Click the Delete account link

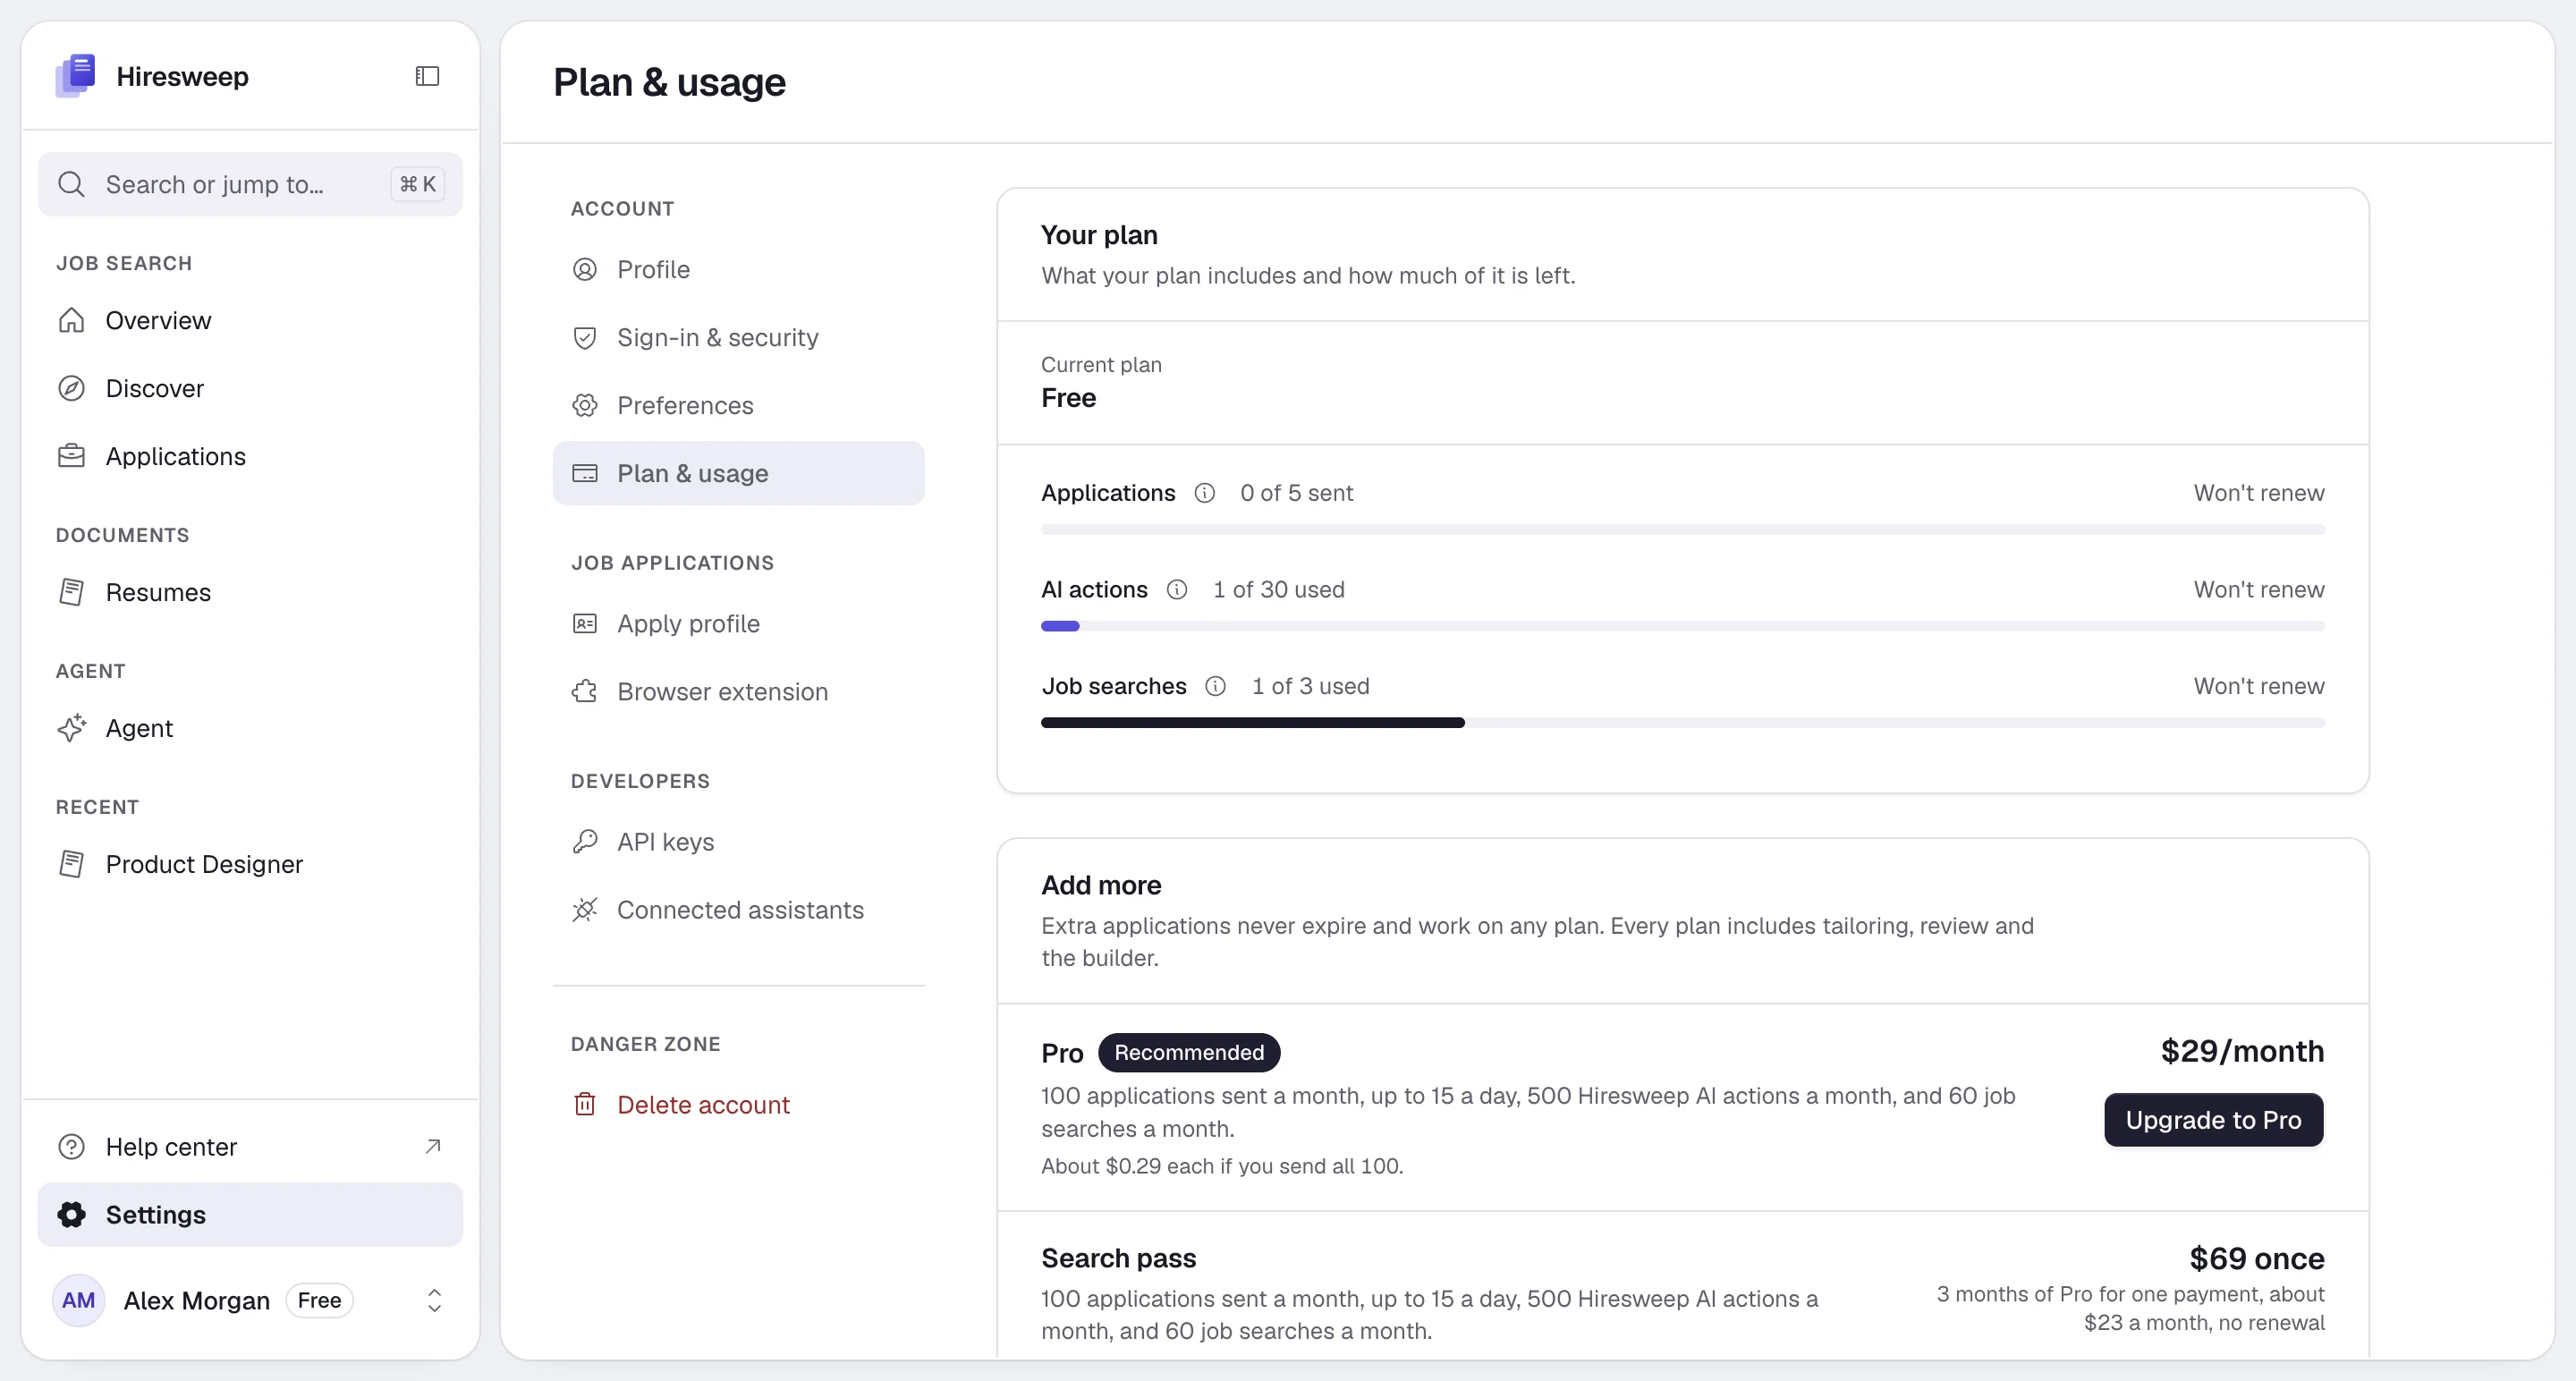[738, 1104]
